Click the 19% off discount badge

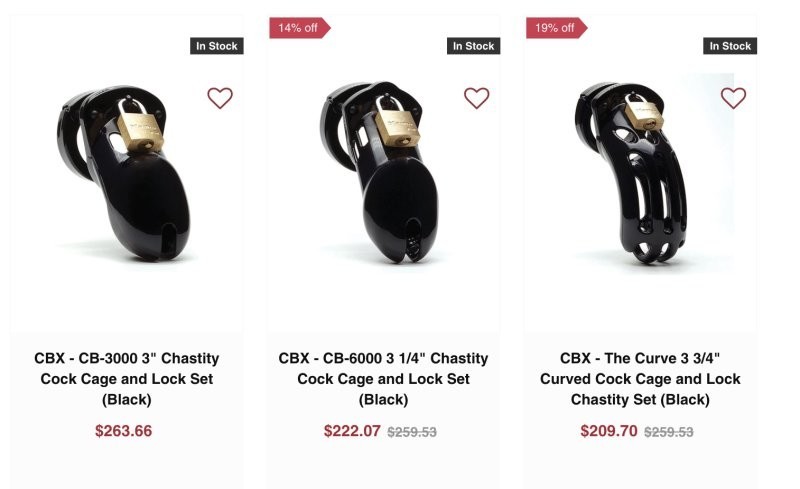pos(554,28)
